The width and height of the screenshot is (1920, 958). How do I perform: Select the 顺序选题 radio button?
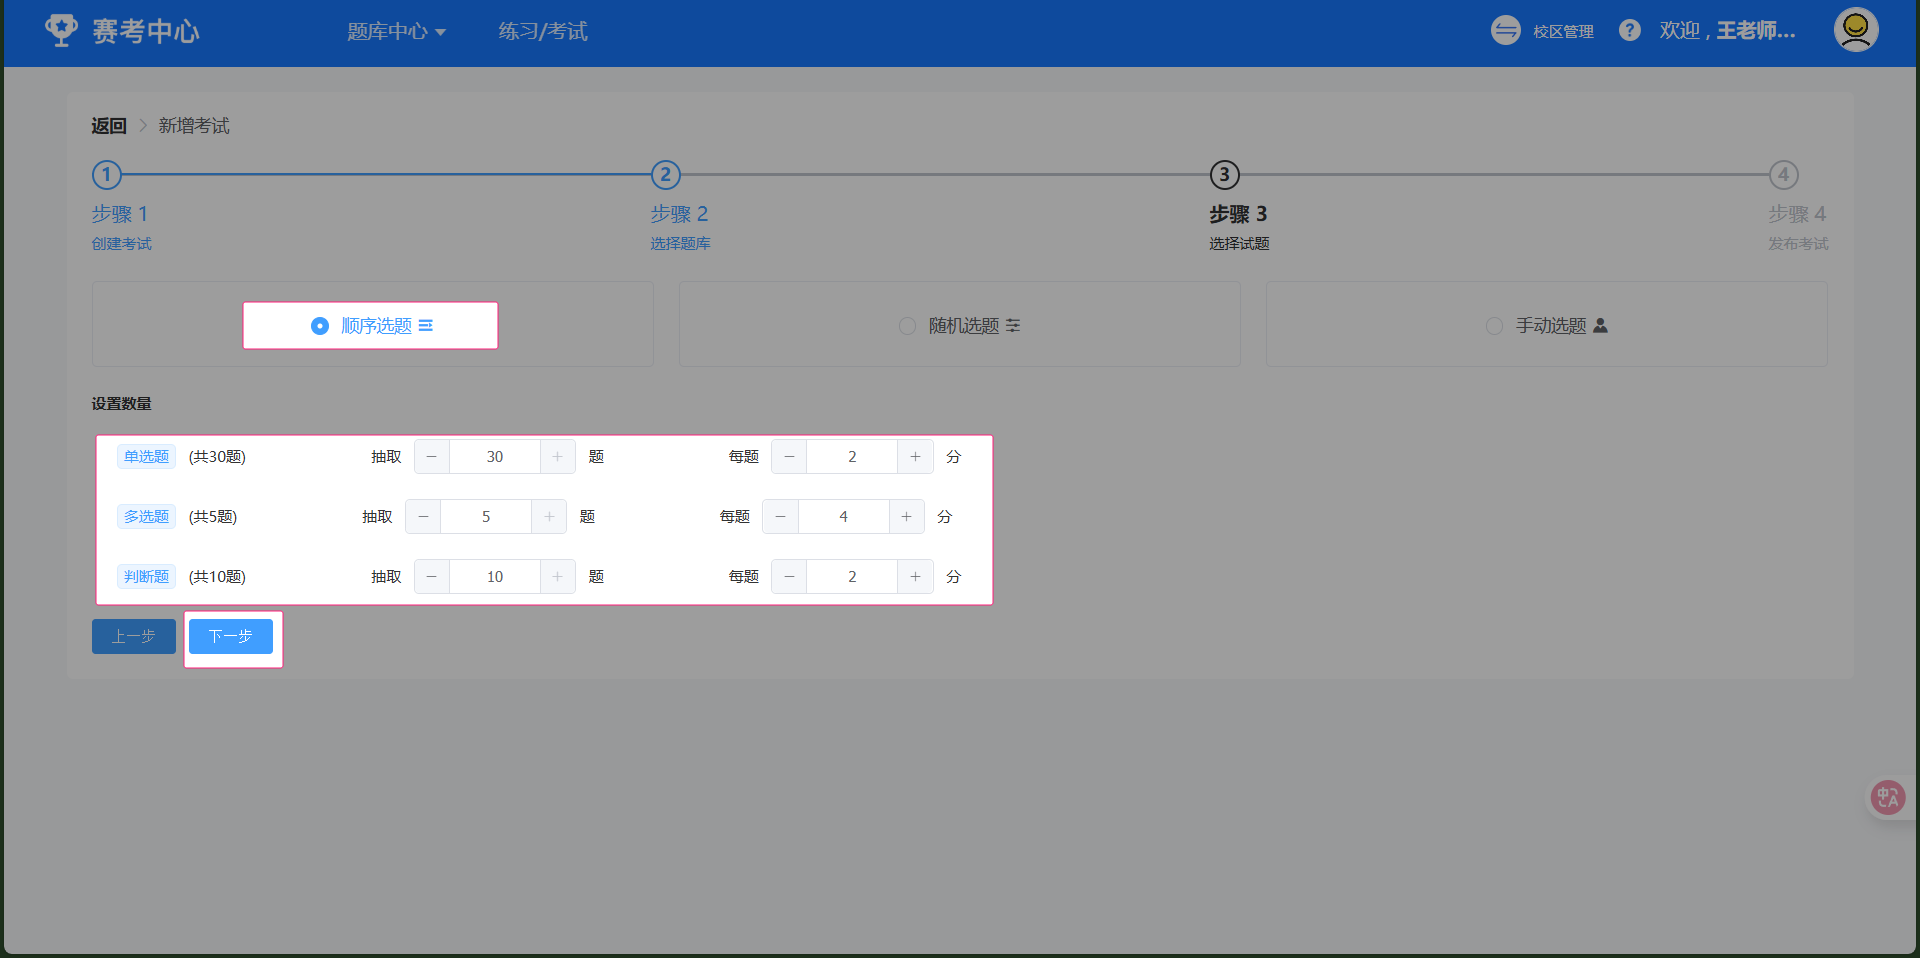[x=320, y=326]
